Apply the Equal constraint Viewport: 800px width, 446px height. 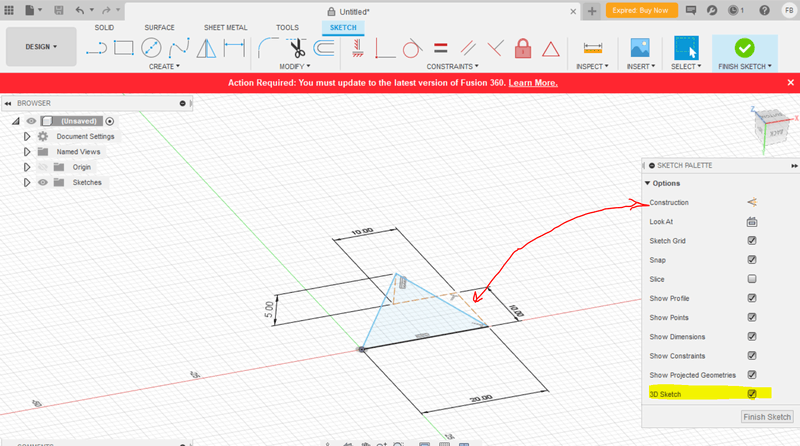pos(440,48)
